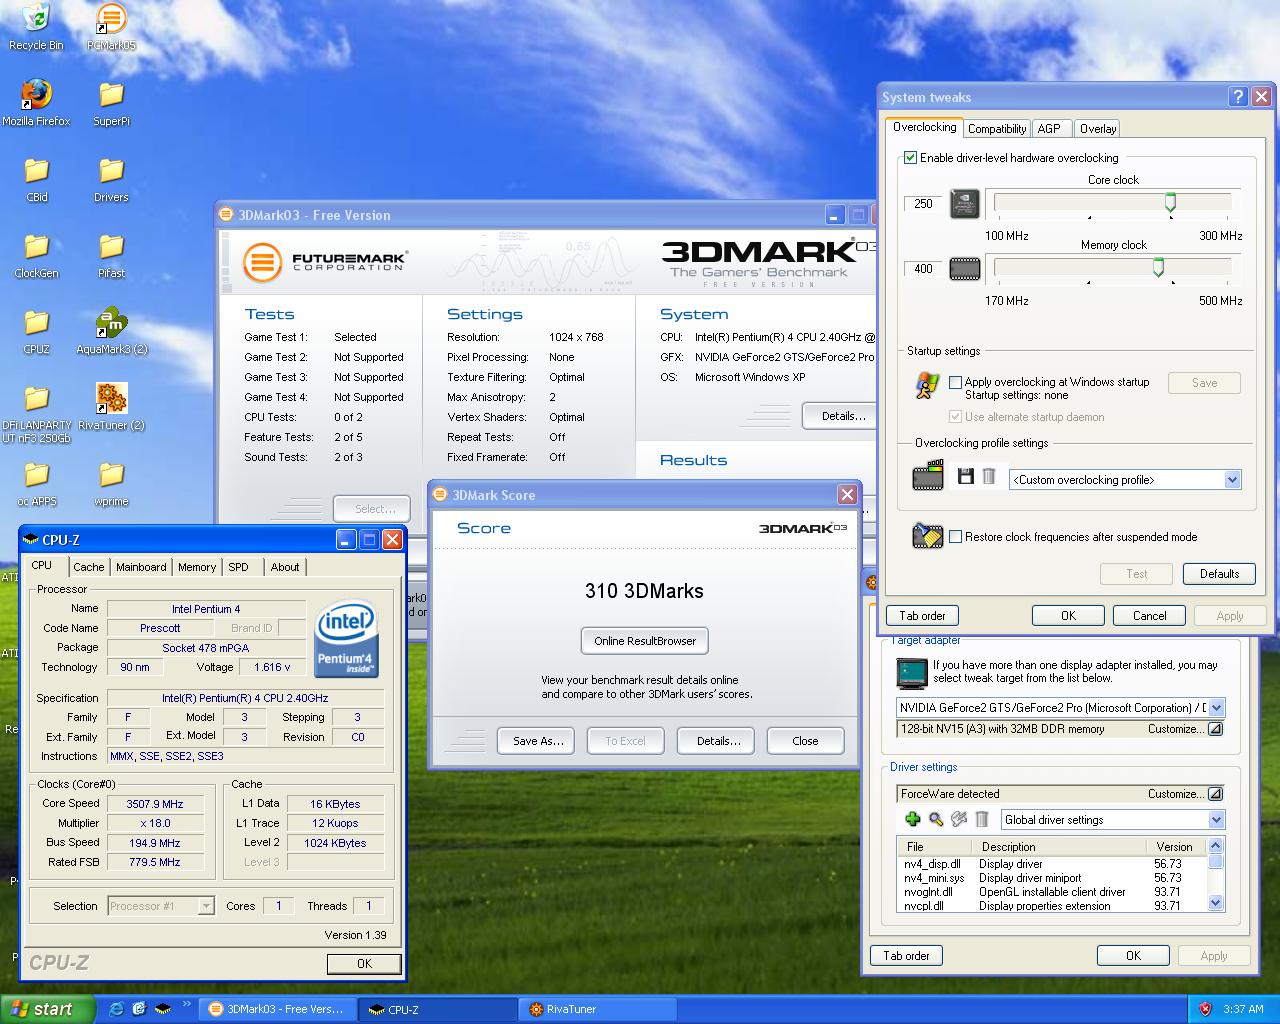Image resolution: width=1280 pixels, height=1024 pixels.
Task: Click the Core clock value field showing 250
Action: [923, 203]
